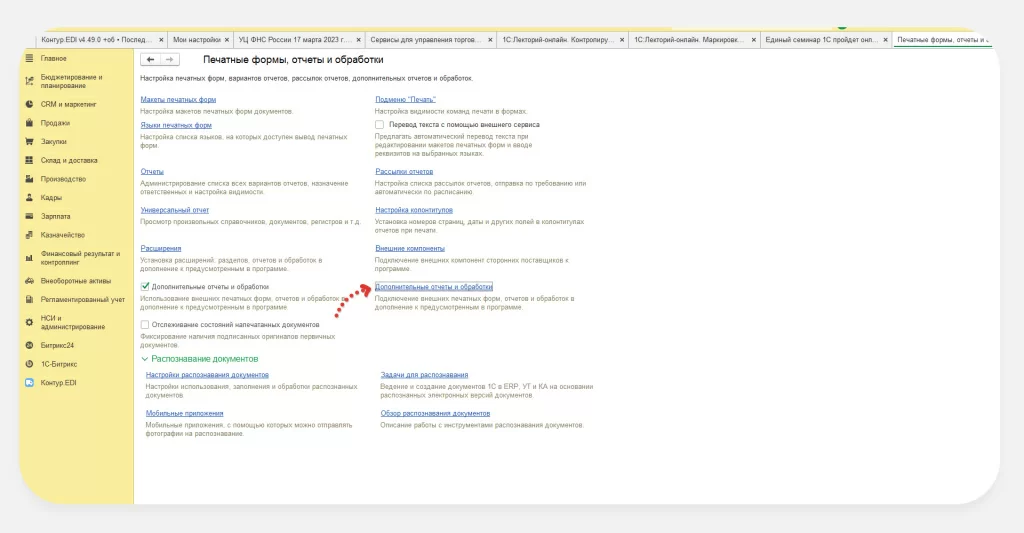This screenshot has width=1024, height=533.
Task: Click the Склад и доставка grid icon
Action: [x=30, y=160]
